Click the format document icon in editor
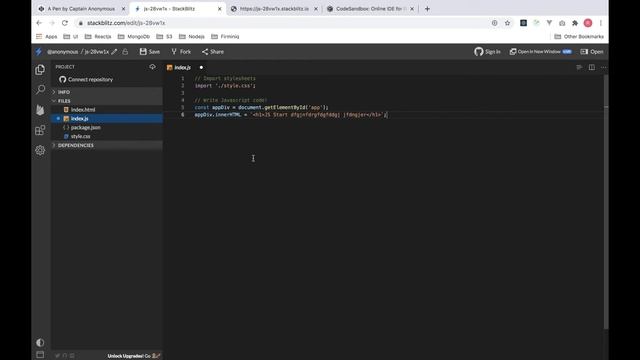The image size is (640, 360). tap(579, 67)
